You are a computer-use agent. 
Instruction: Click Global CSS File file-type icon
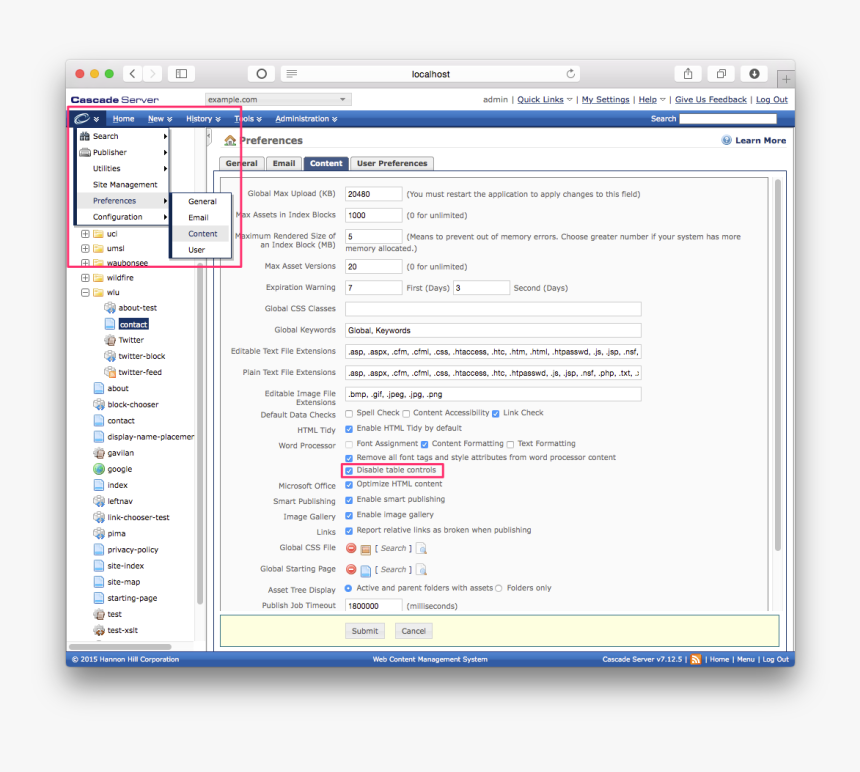366,549
